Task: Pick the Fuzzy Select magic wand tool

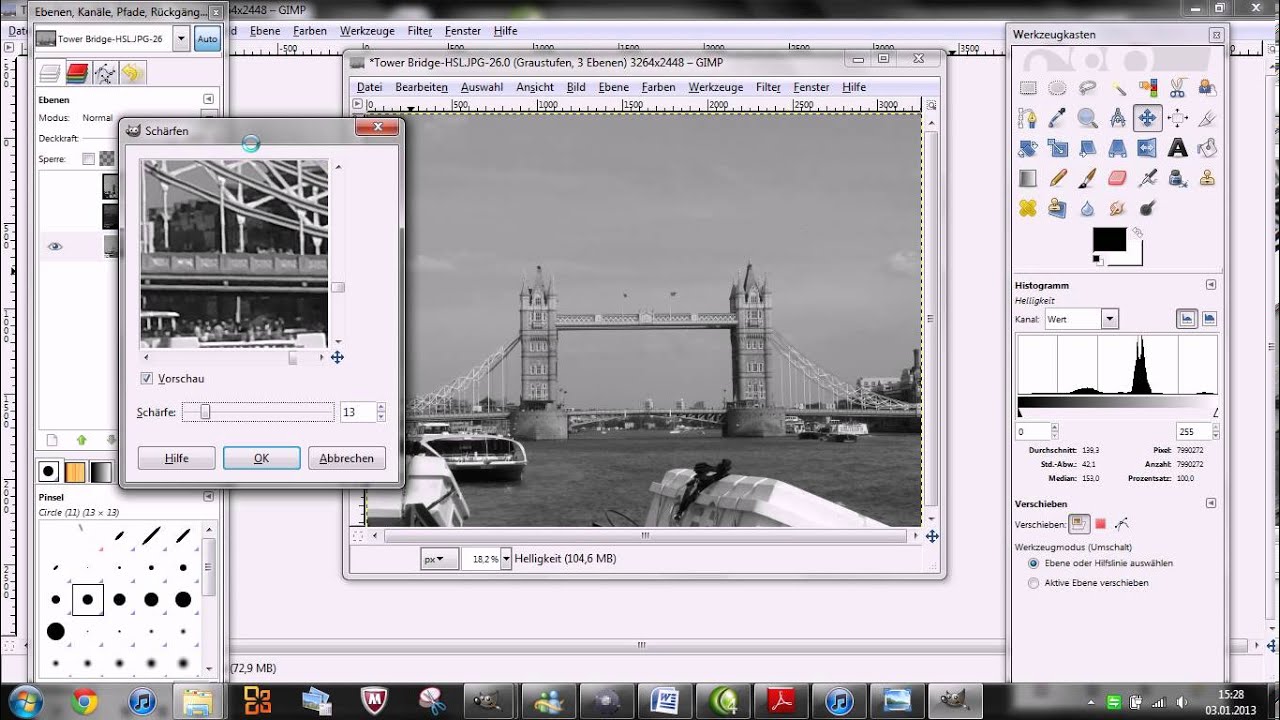Action: pyautogui.click(x=1117, y=88)
